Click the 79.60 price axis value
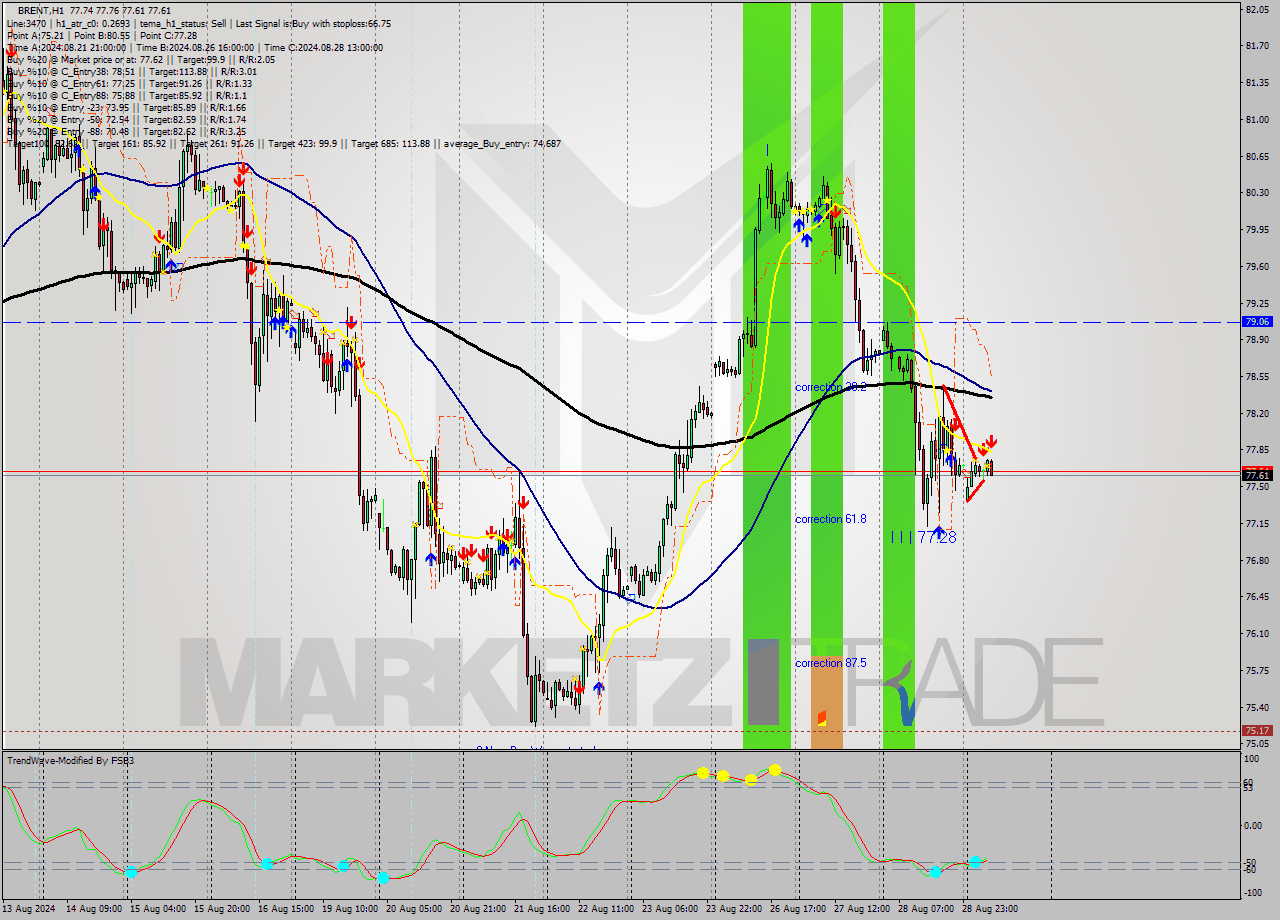 [1257, 266]
